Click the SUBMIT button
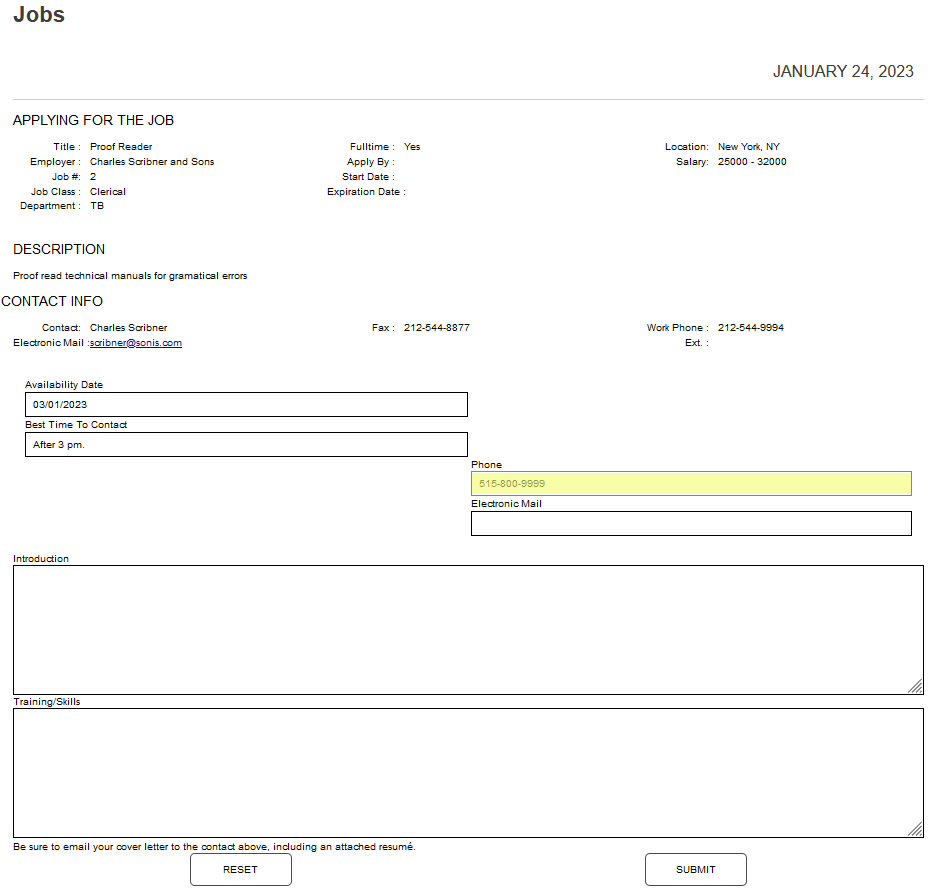 [x=695, y=869]
